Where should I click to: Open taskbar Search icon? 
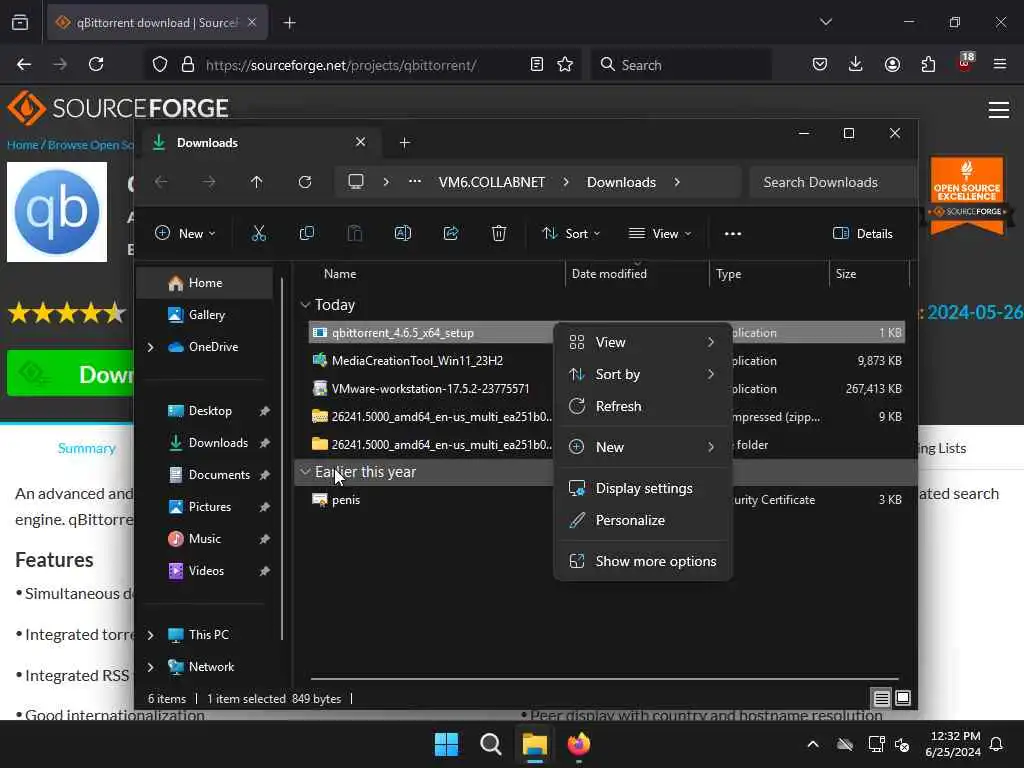(x=490, y=744)
